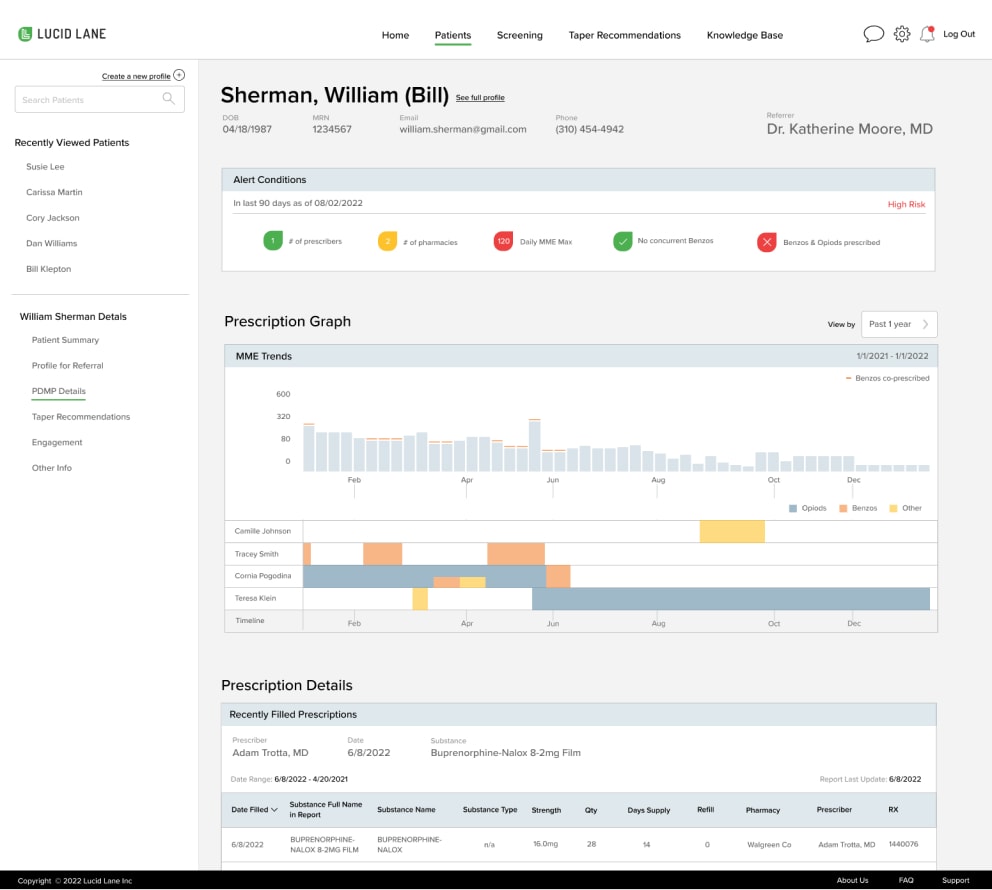This screenshot has height=890, width=992.
Task: Click the red Daily MME Max badge
Action: [x=503, y=241]
